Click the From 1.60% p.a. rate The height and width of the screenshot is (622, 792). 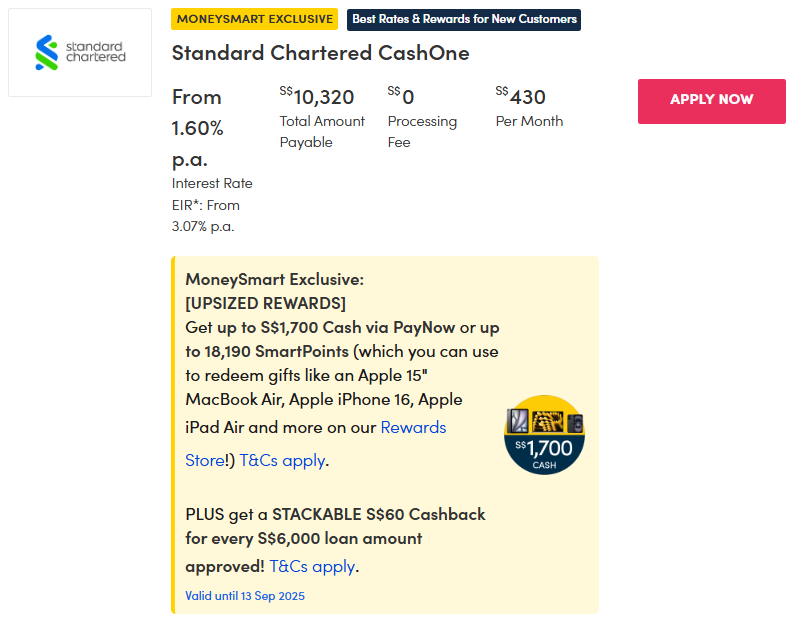198,128
